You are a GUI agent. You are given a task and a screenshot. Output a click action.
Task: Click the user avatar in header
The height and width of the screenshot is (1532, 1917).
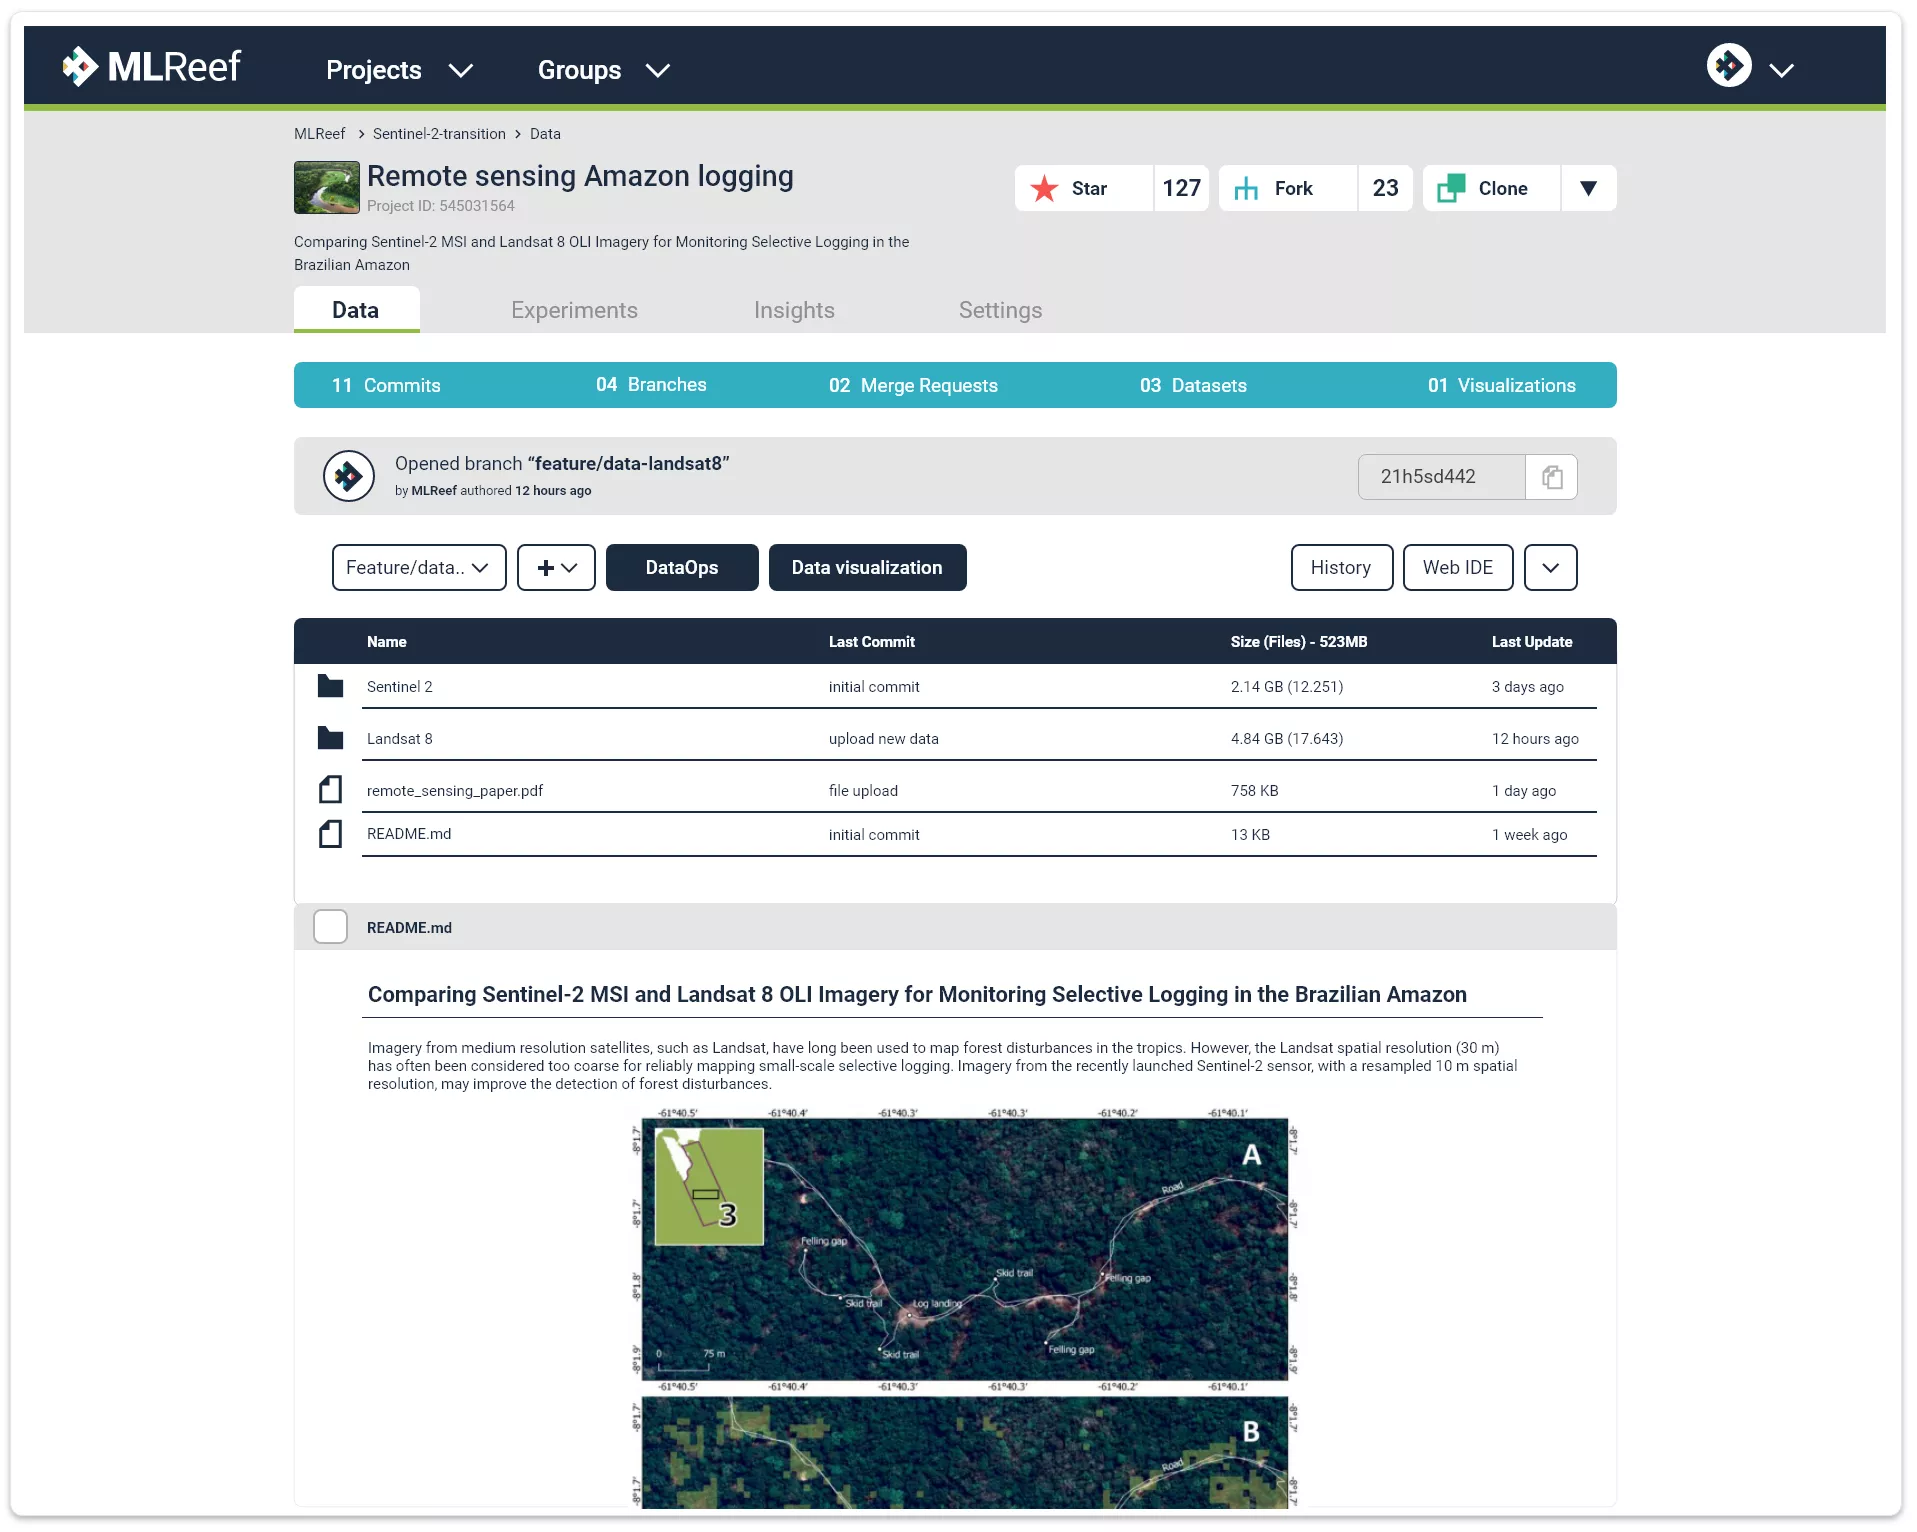coord(1728,67)
